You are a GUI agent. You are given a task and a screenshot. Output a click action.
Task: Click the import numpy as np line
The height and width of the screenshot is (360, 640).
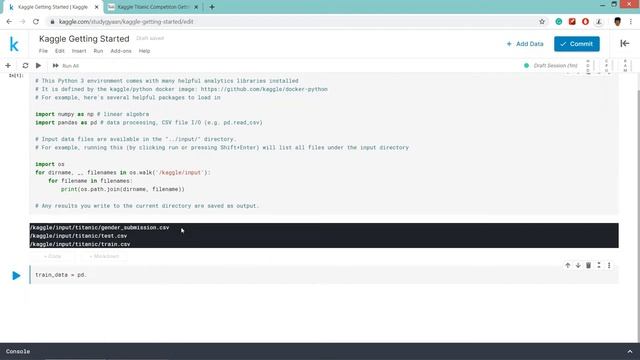coord(92,114)
